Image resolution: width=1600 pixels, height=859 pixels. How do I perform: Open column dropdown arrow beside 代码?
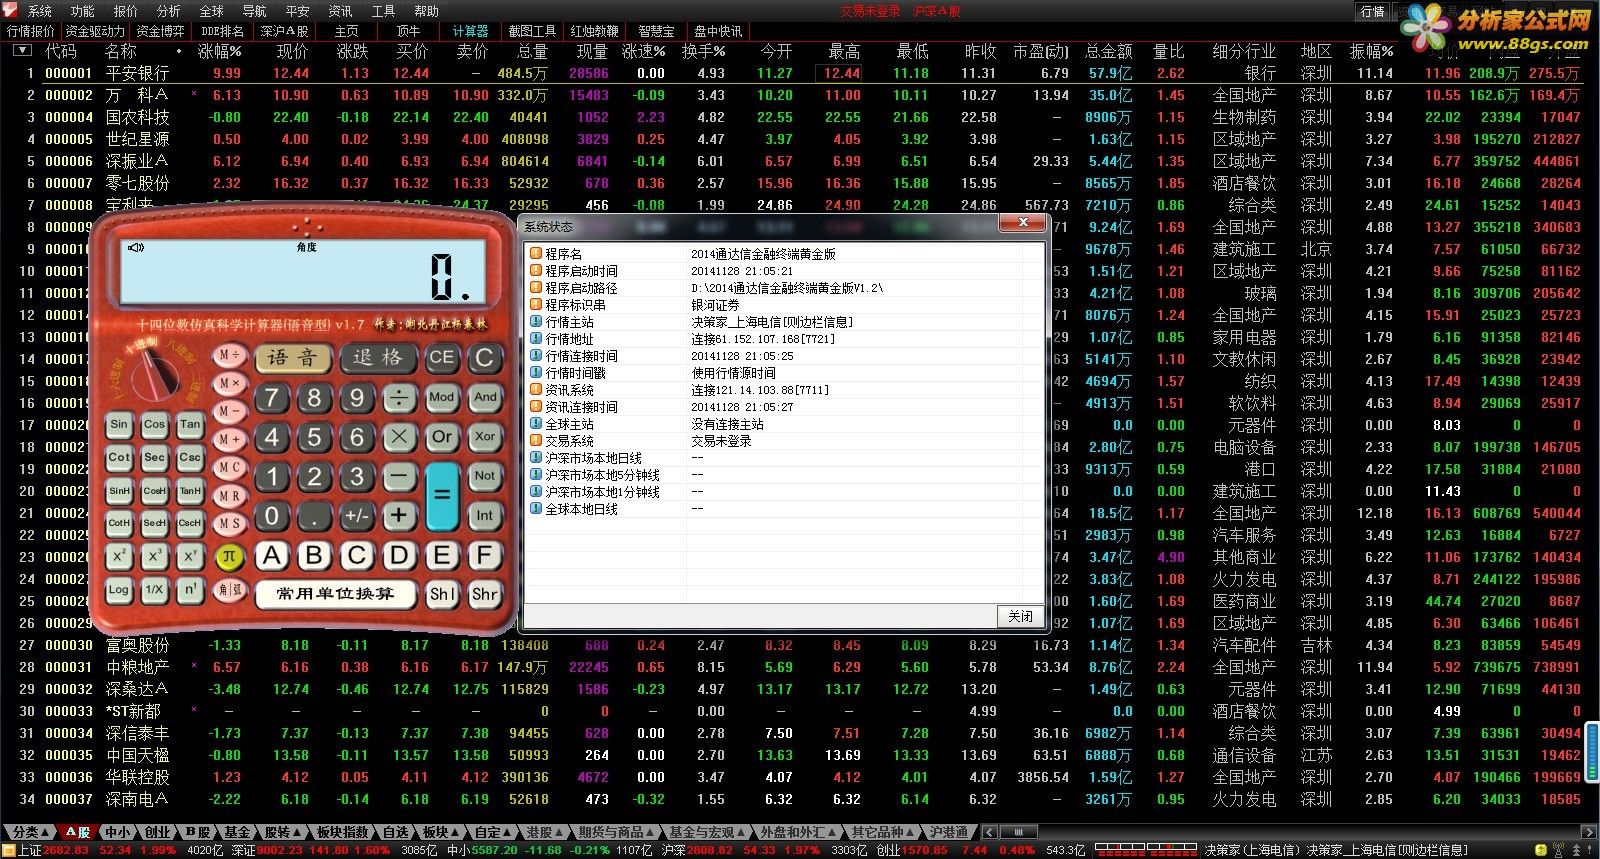point(22,50)
